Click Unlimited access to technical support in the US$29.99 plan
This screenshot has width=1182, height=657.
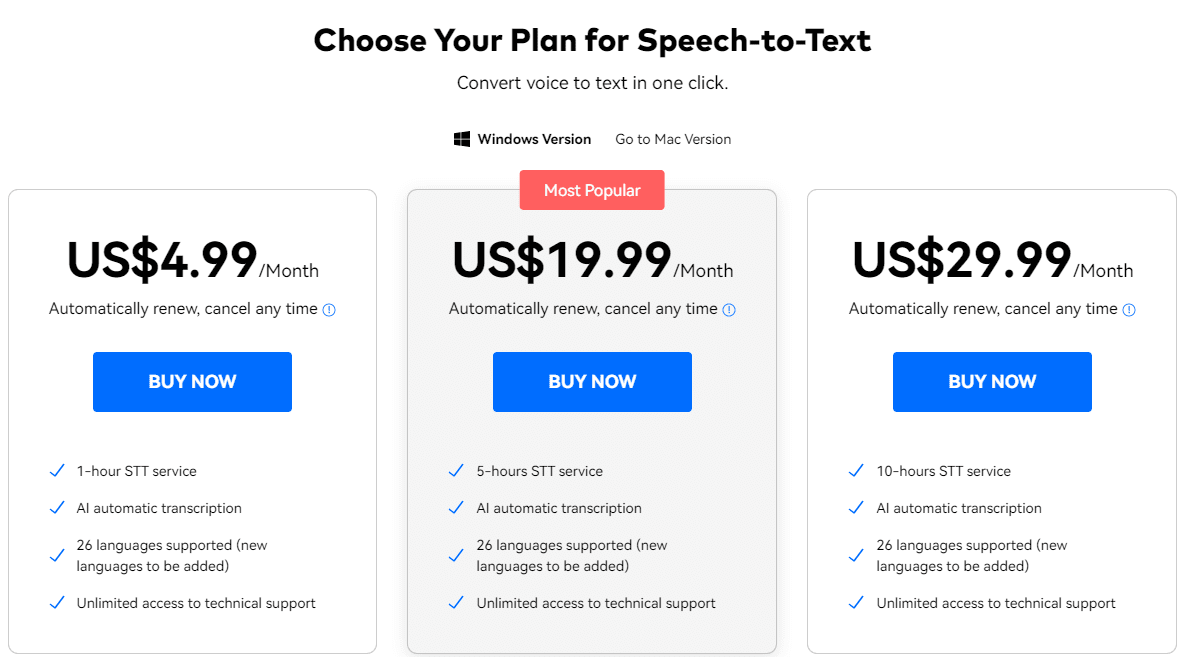[996, 603]
